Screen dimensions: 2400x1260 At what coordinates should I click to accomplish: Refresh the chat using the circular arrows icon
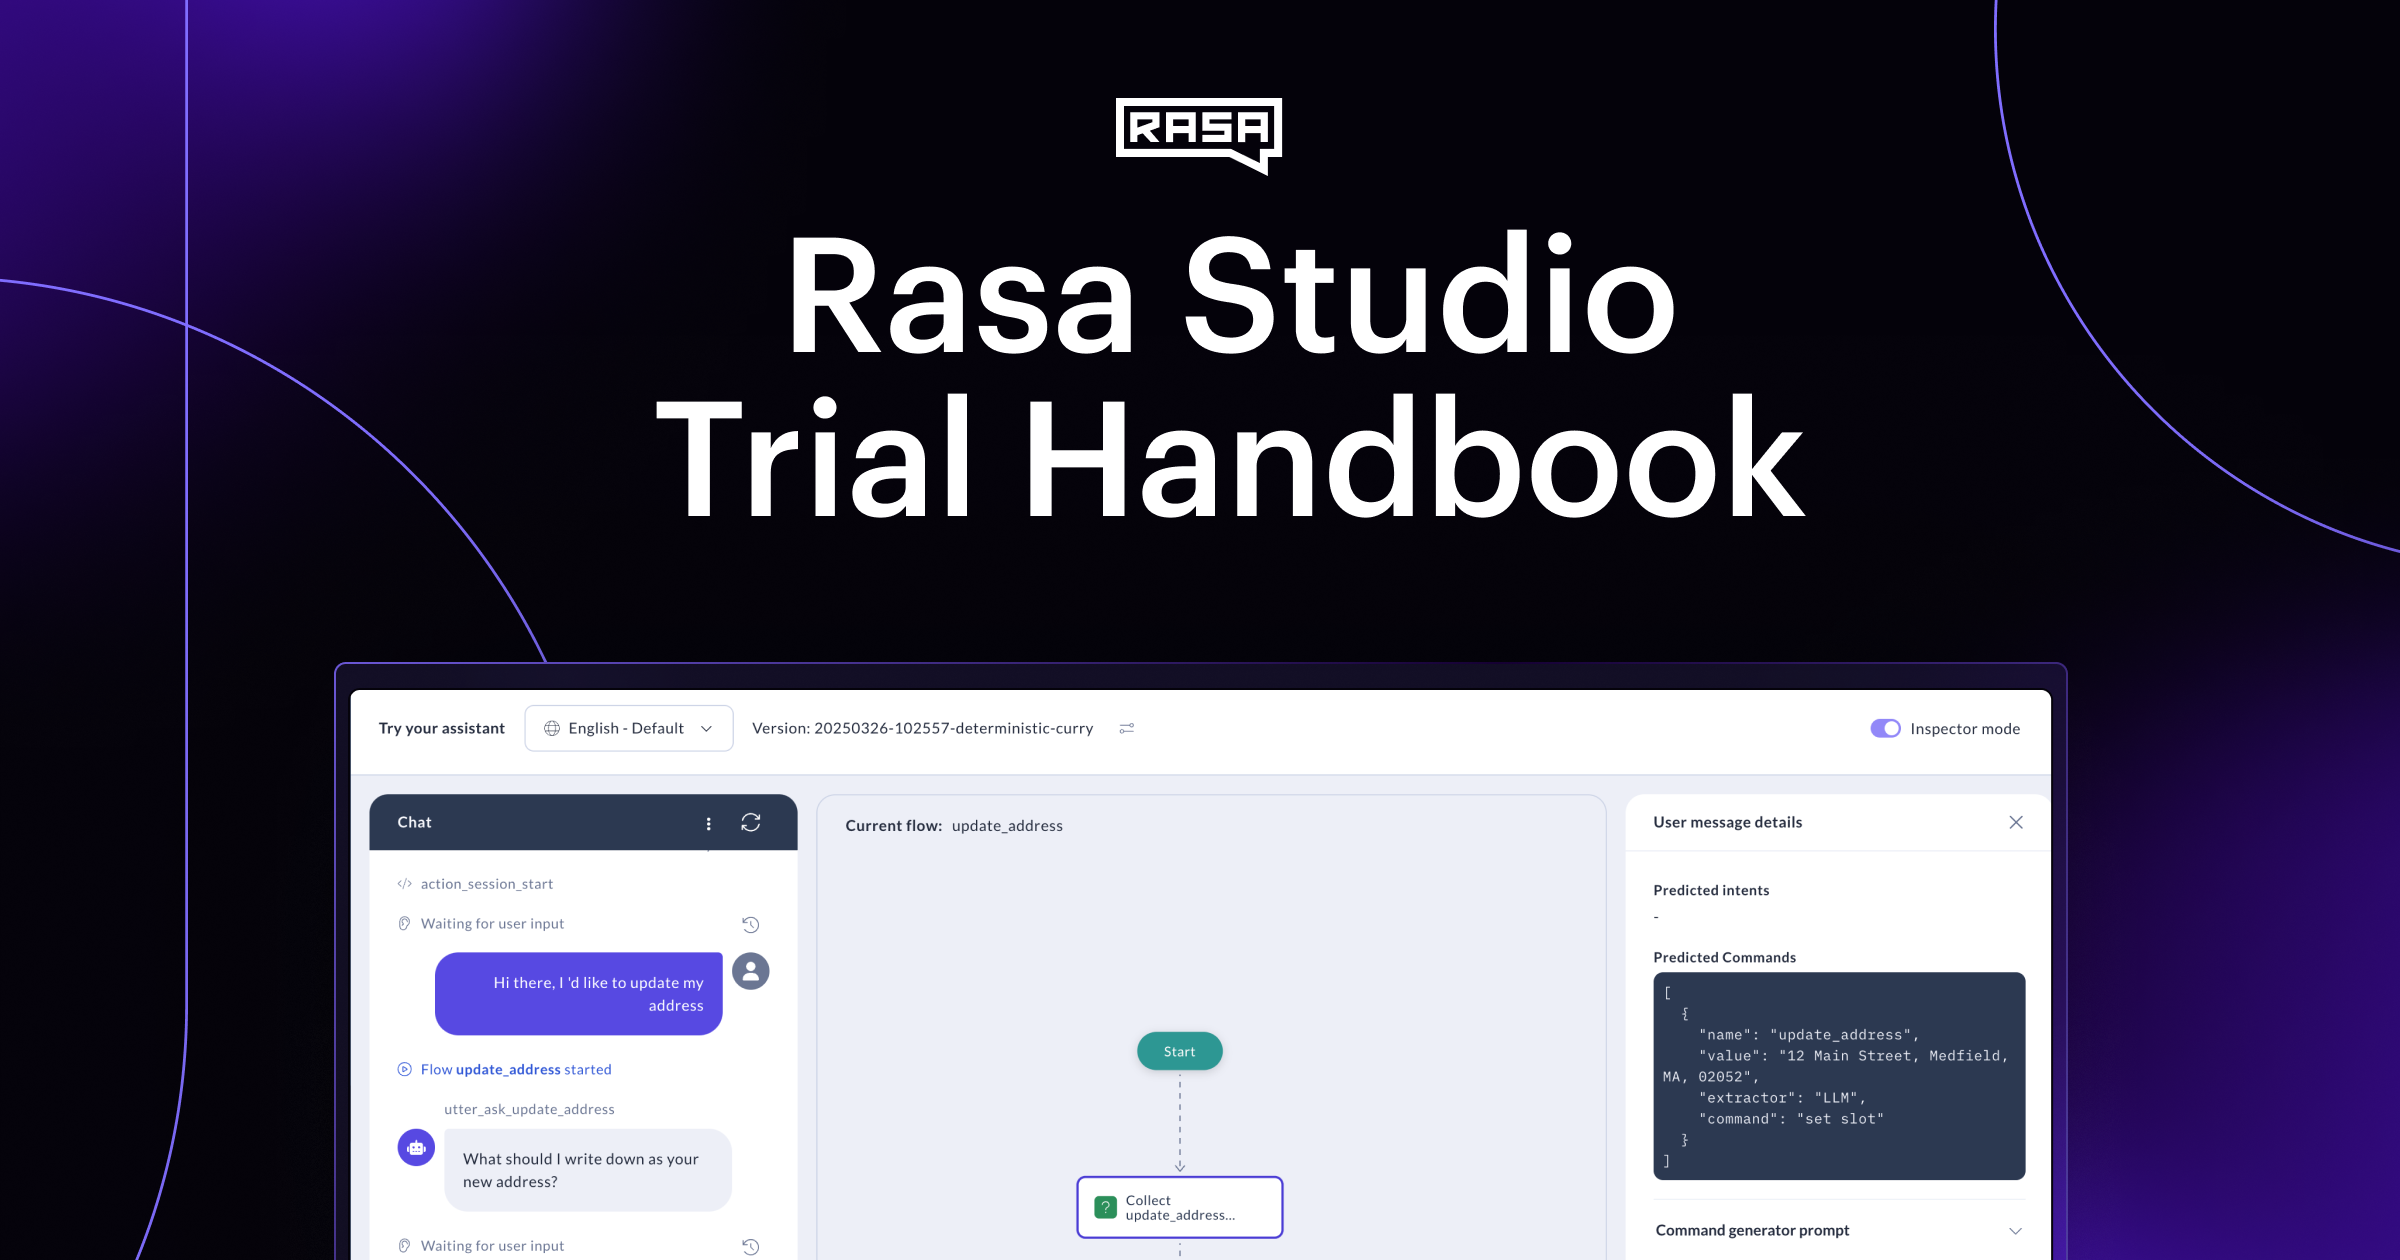click(751, 822)
